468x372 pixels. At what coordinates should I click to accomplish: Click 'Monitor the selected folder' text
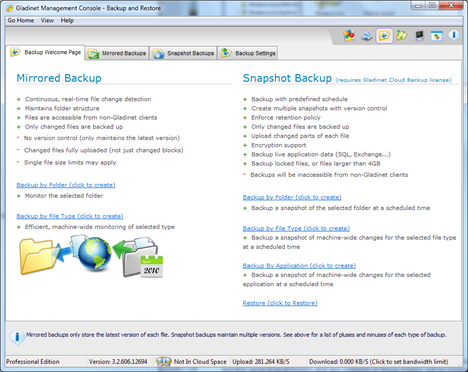click(64, 196)
